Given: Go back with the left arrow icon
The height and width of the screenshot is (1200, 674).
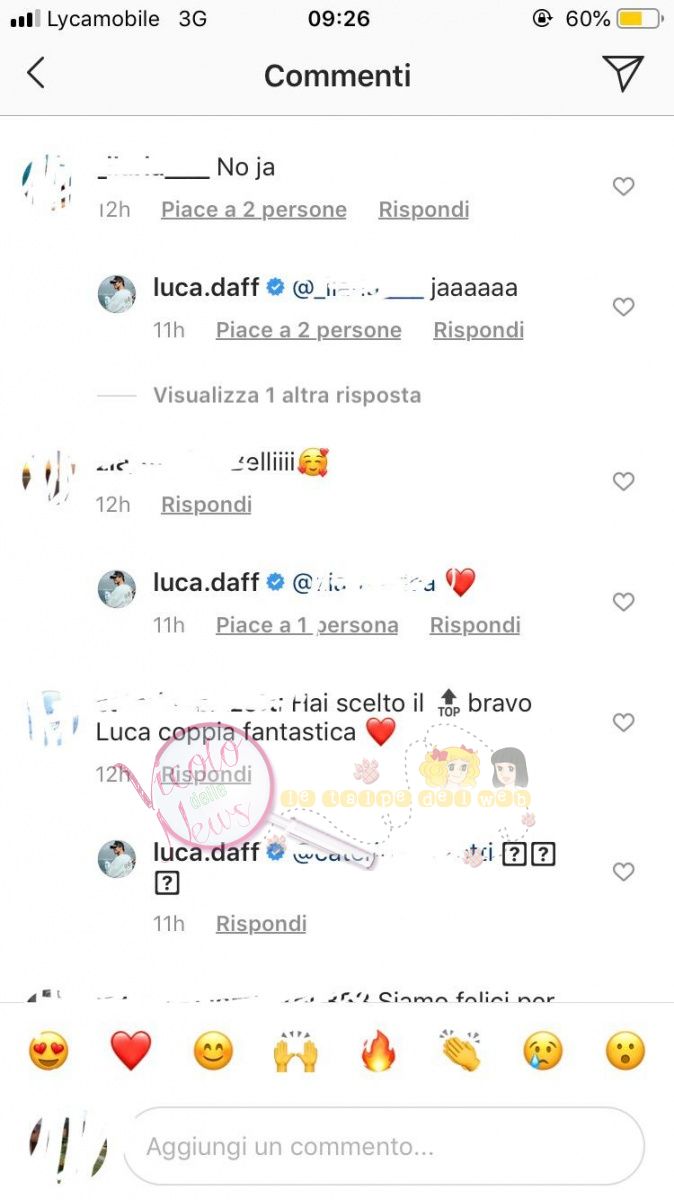Looking at the screenshot, I should (x=36, y=74).
